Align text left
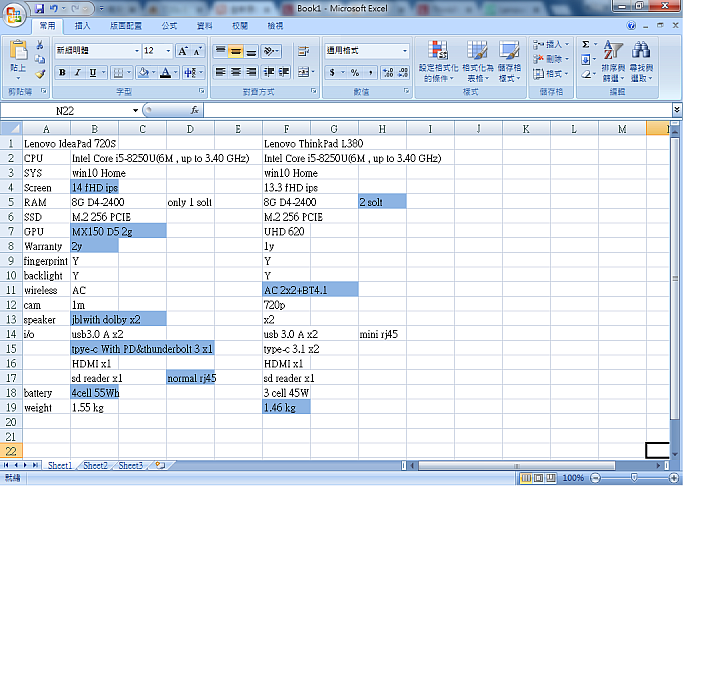Viewport: 720px width, 678px height. tap(220, 72)
